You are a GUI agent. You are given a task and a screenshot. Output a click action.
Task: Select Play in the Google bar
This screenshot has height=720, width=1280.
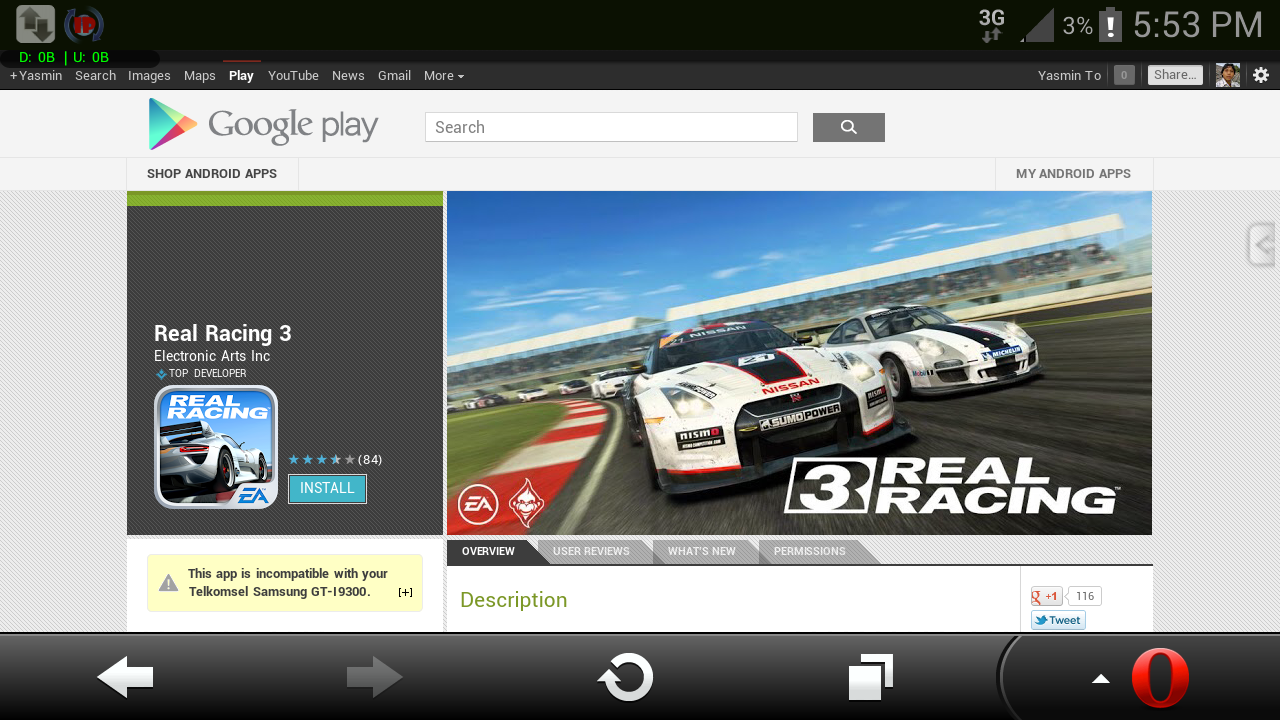[241, 76]
